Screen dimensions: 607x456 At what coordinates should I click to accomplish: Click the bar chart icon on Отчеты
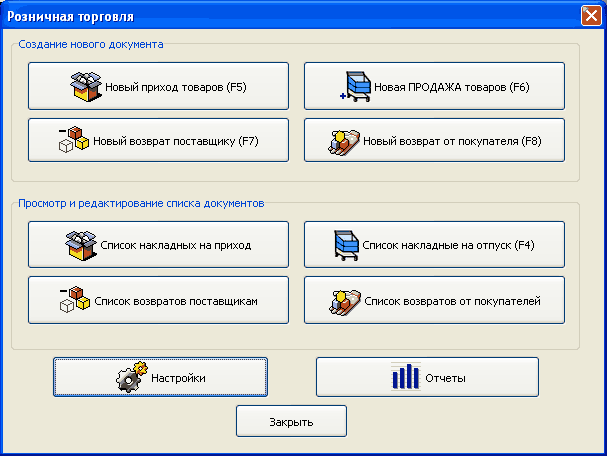405,377
